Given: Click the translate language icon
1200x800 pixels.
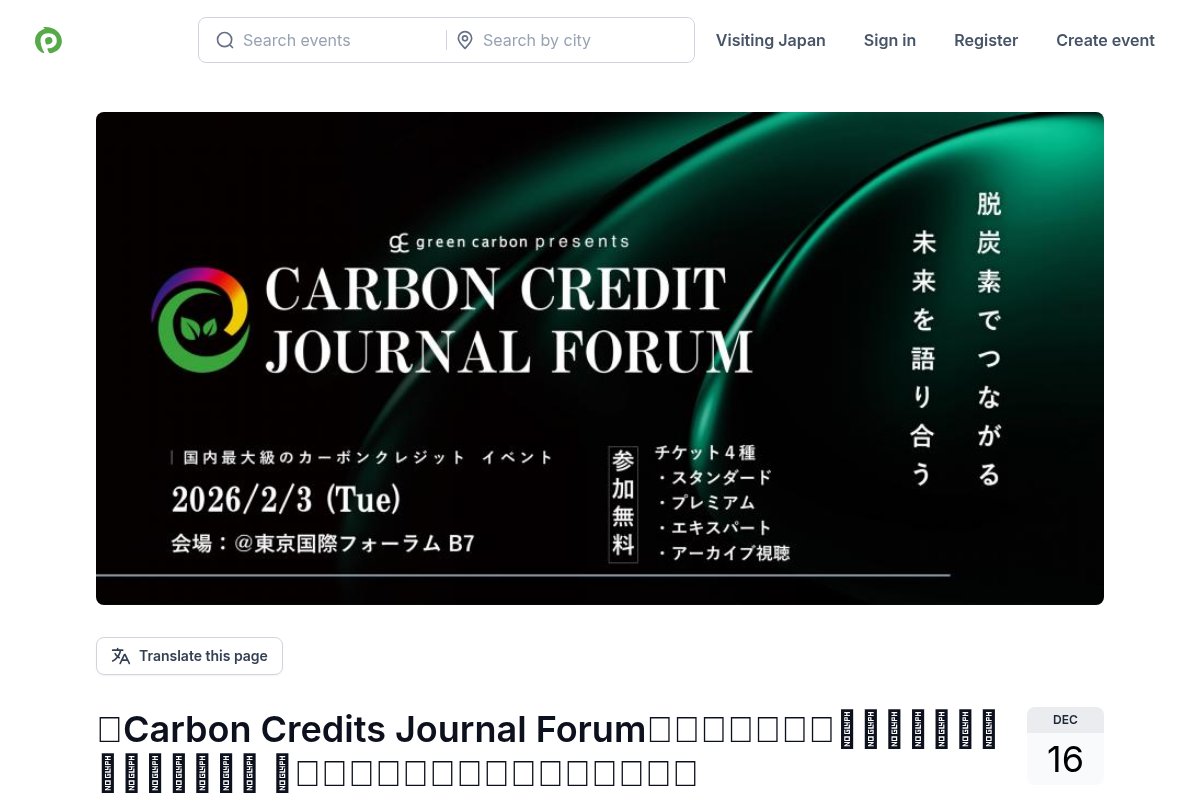Looking at the screenshot, I should pyautogui.click(x=121, y=656).
